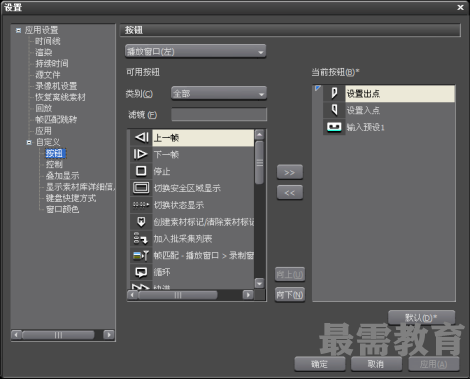Open the 类别 category dropdown set to 全部
Viewport: 471px width, 379px height.
pos(219,94)
